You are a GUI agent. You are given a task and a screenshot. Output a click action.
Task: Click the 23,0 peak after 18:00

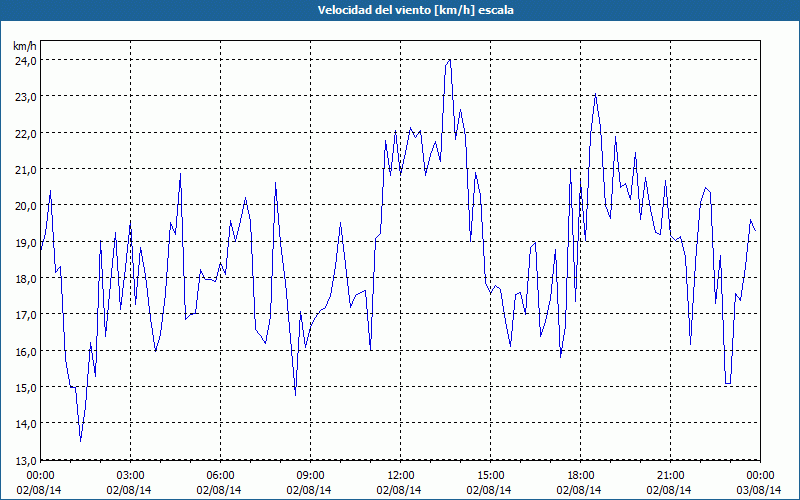595,94
